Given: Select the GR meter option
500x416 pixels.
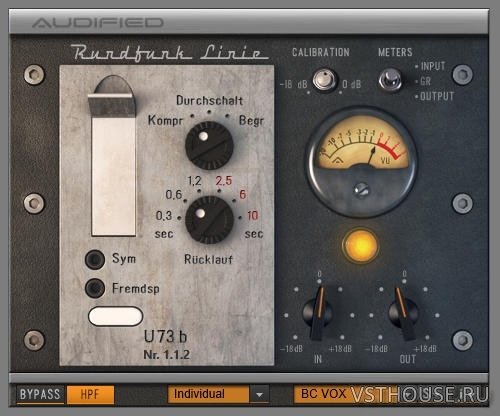Looking at the screenshot, I should pyautogui.click(x=423, y=81).
